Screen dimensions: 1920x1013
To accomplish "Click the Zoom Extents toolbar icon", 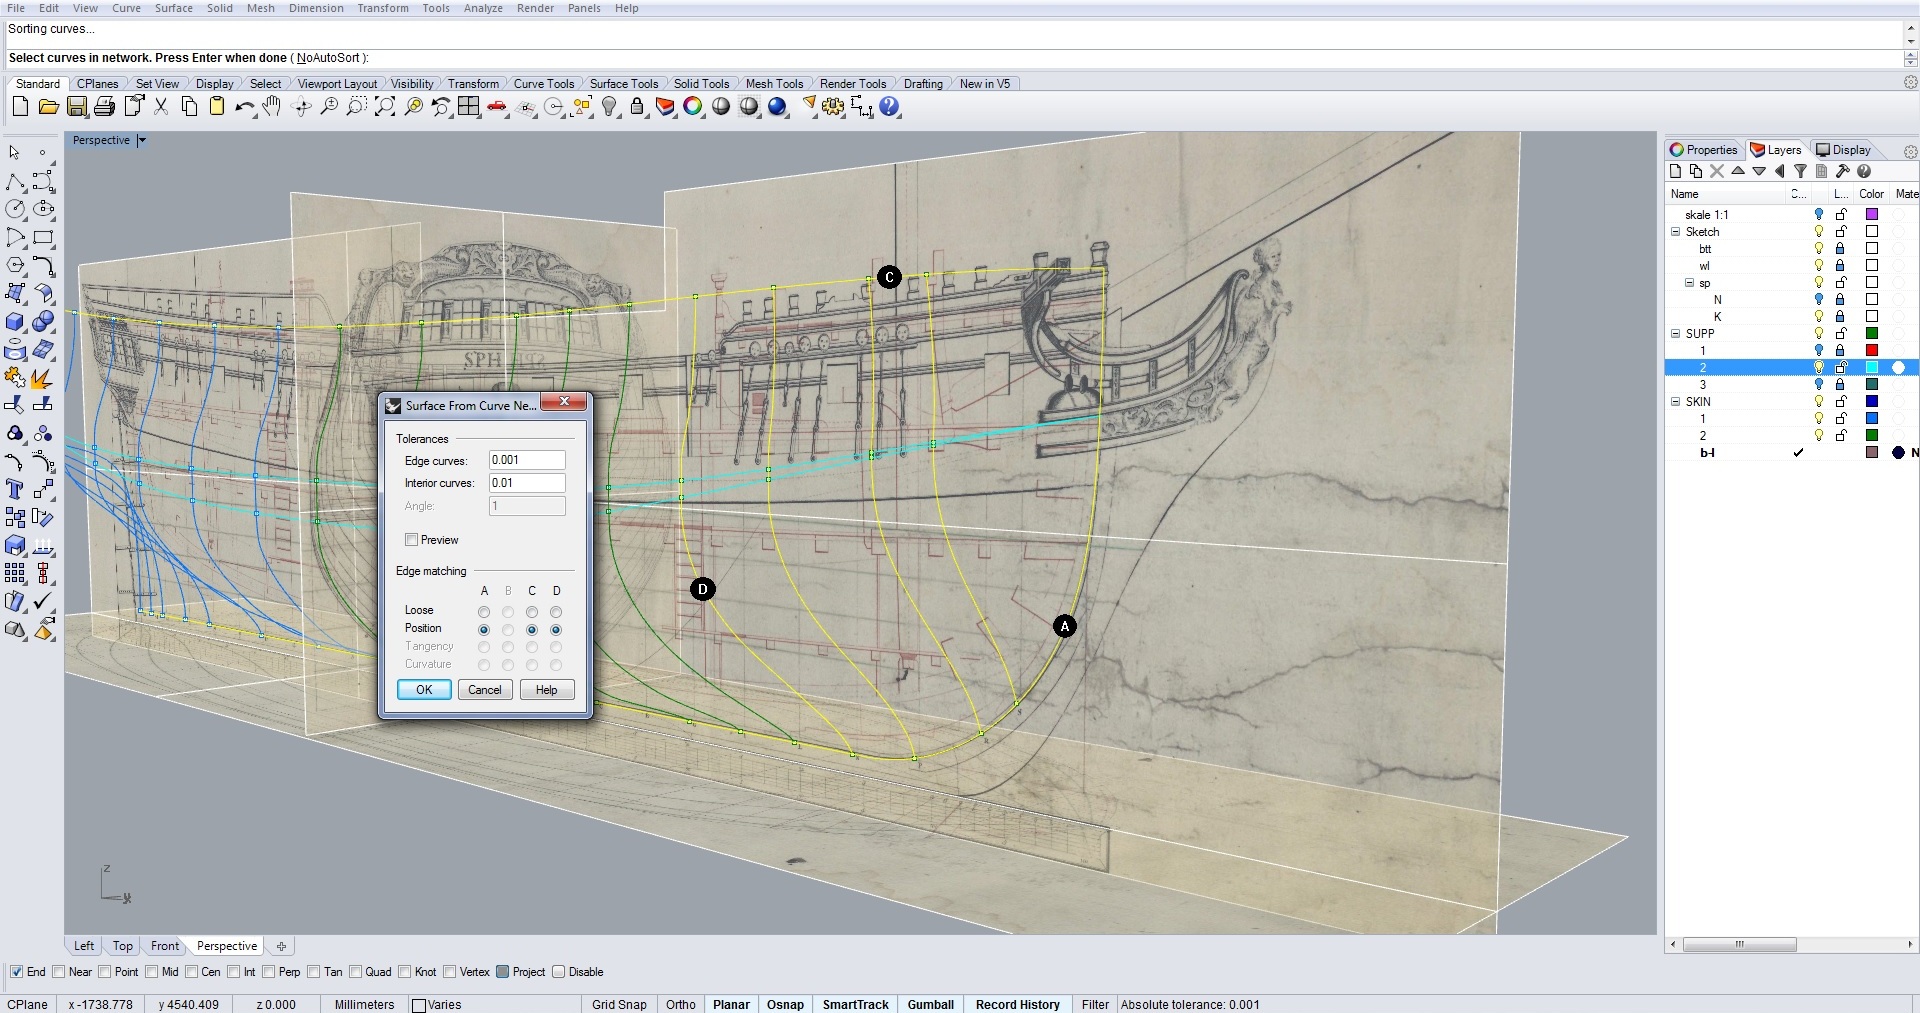I will point(385,107).
